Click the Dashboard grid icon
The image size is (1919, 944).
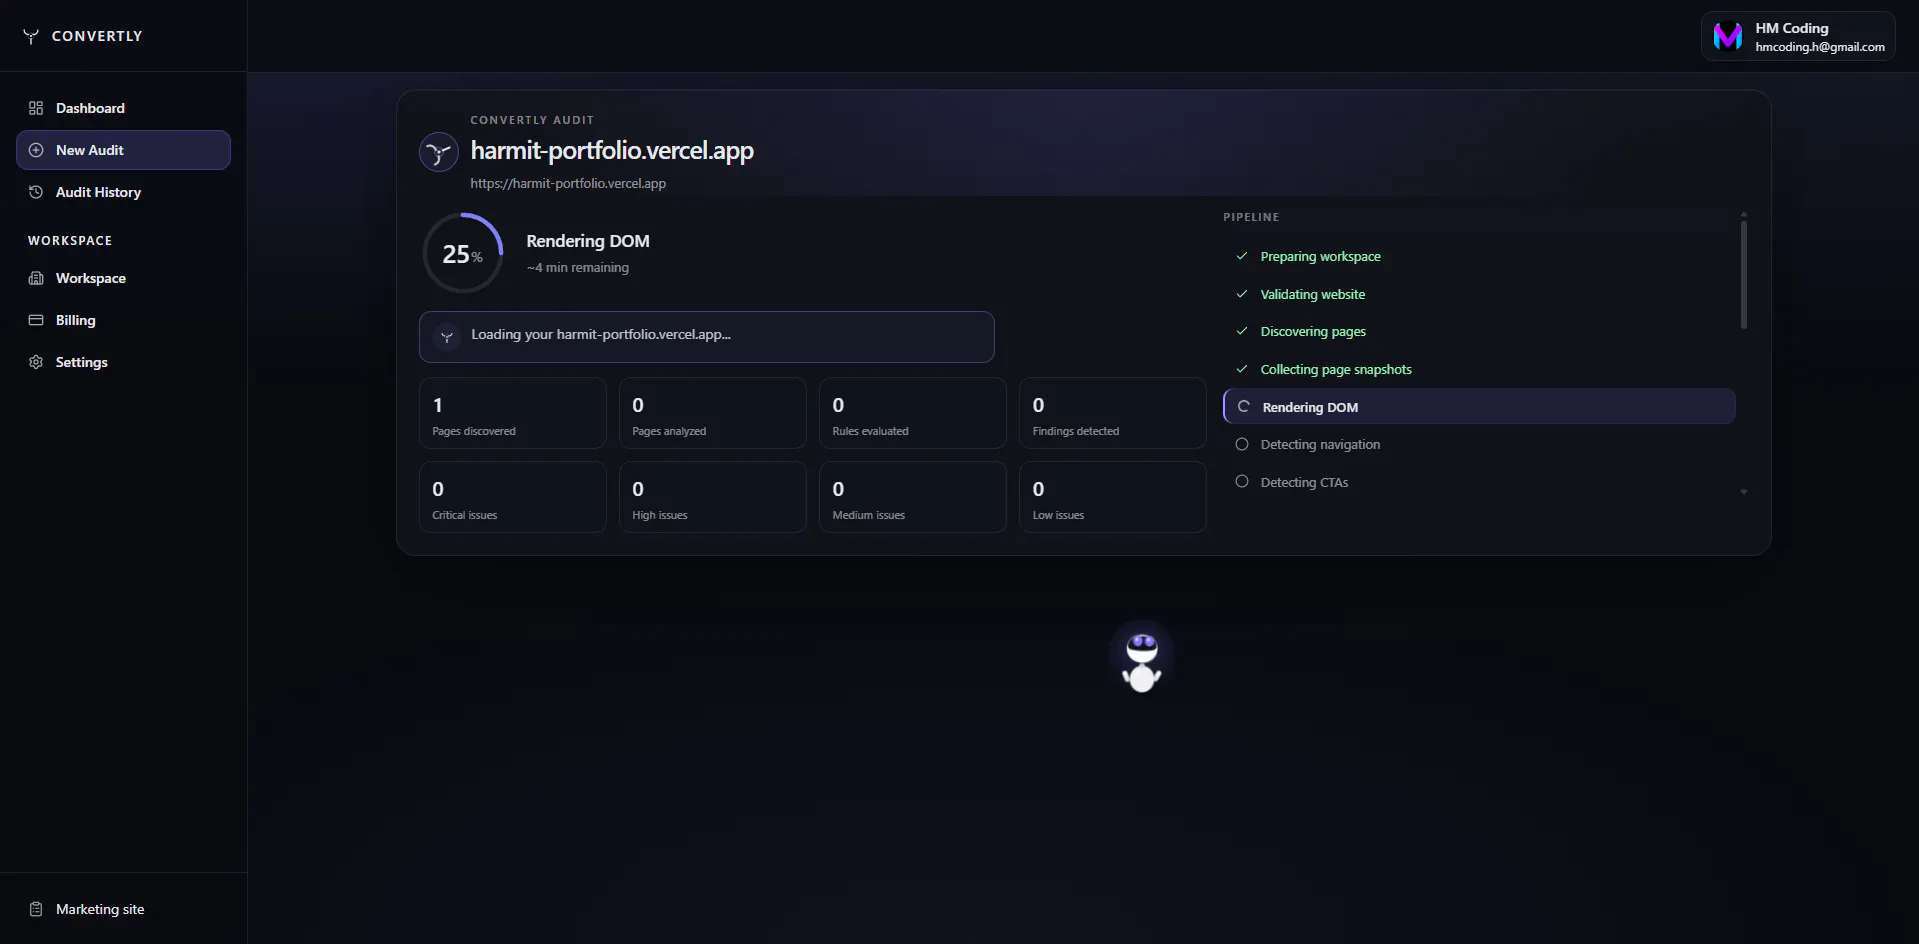click(36, 108)
